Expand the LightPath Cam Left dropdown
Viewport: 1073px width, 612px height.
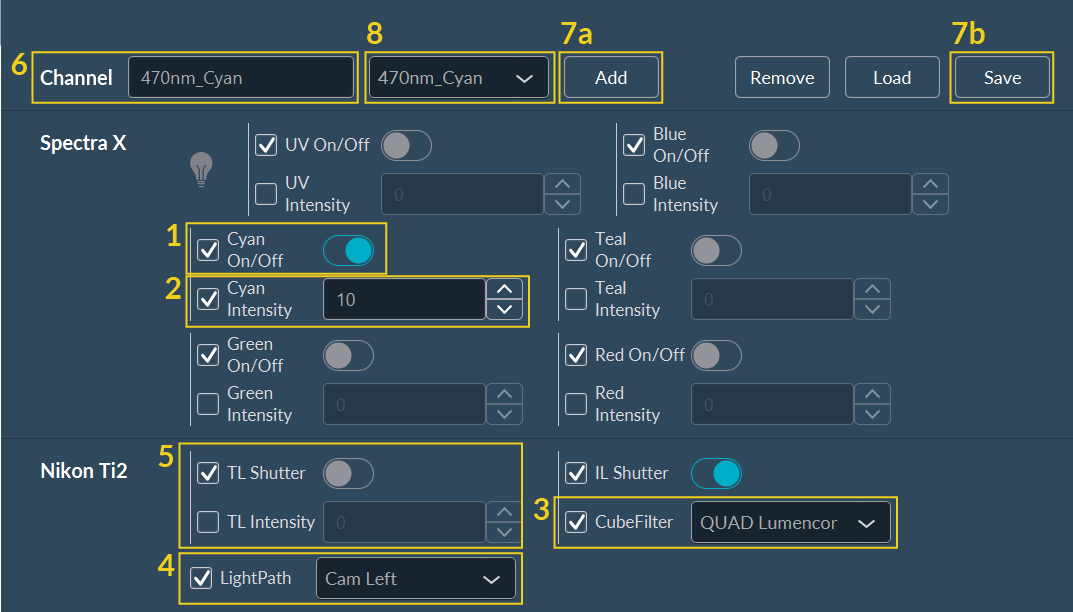[x=416, y=578]
